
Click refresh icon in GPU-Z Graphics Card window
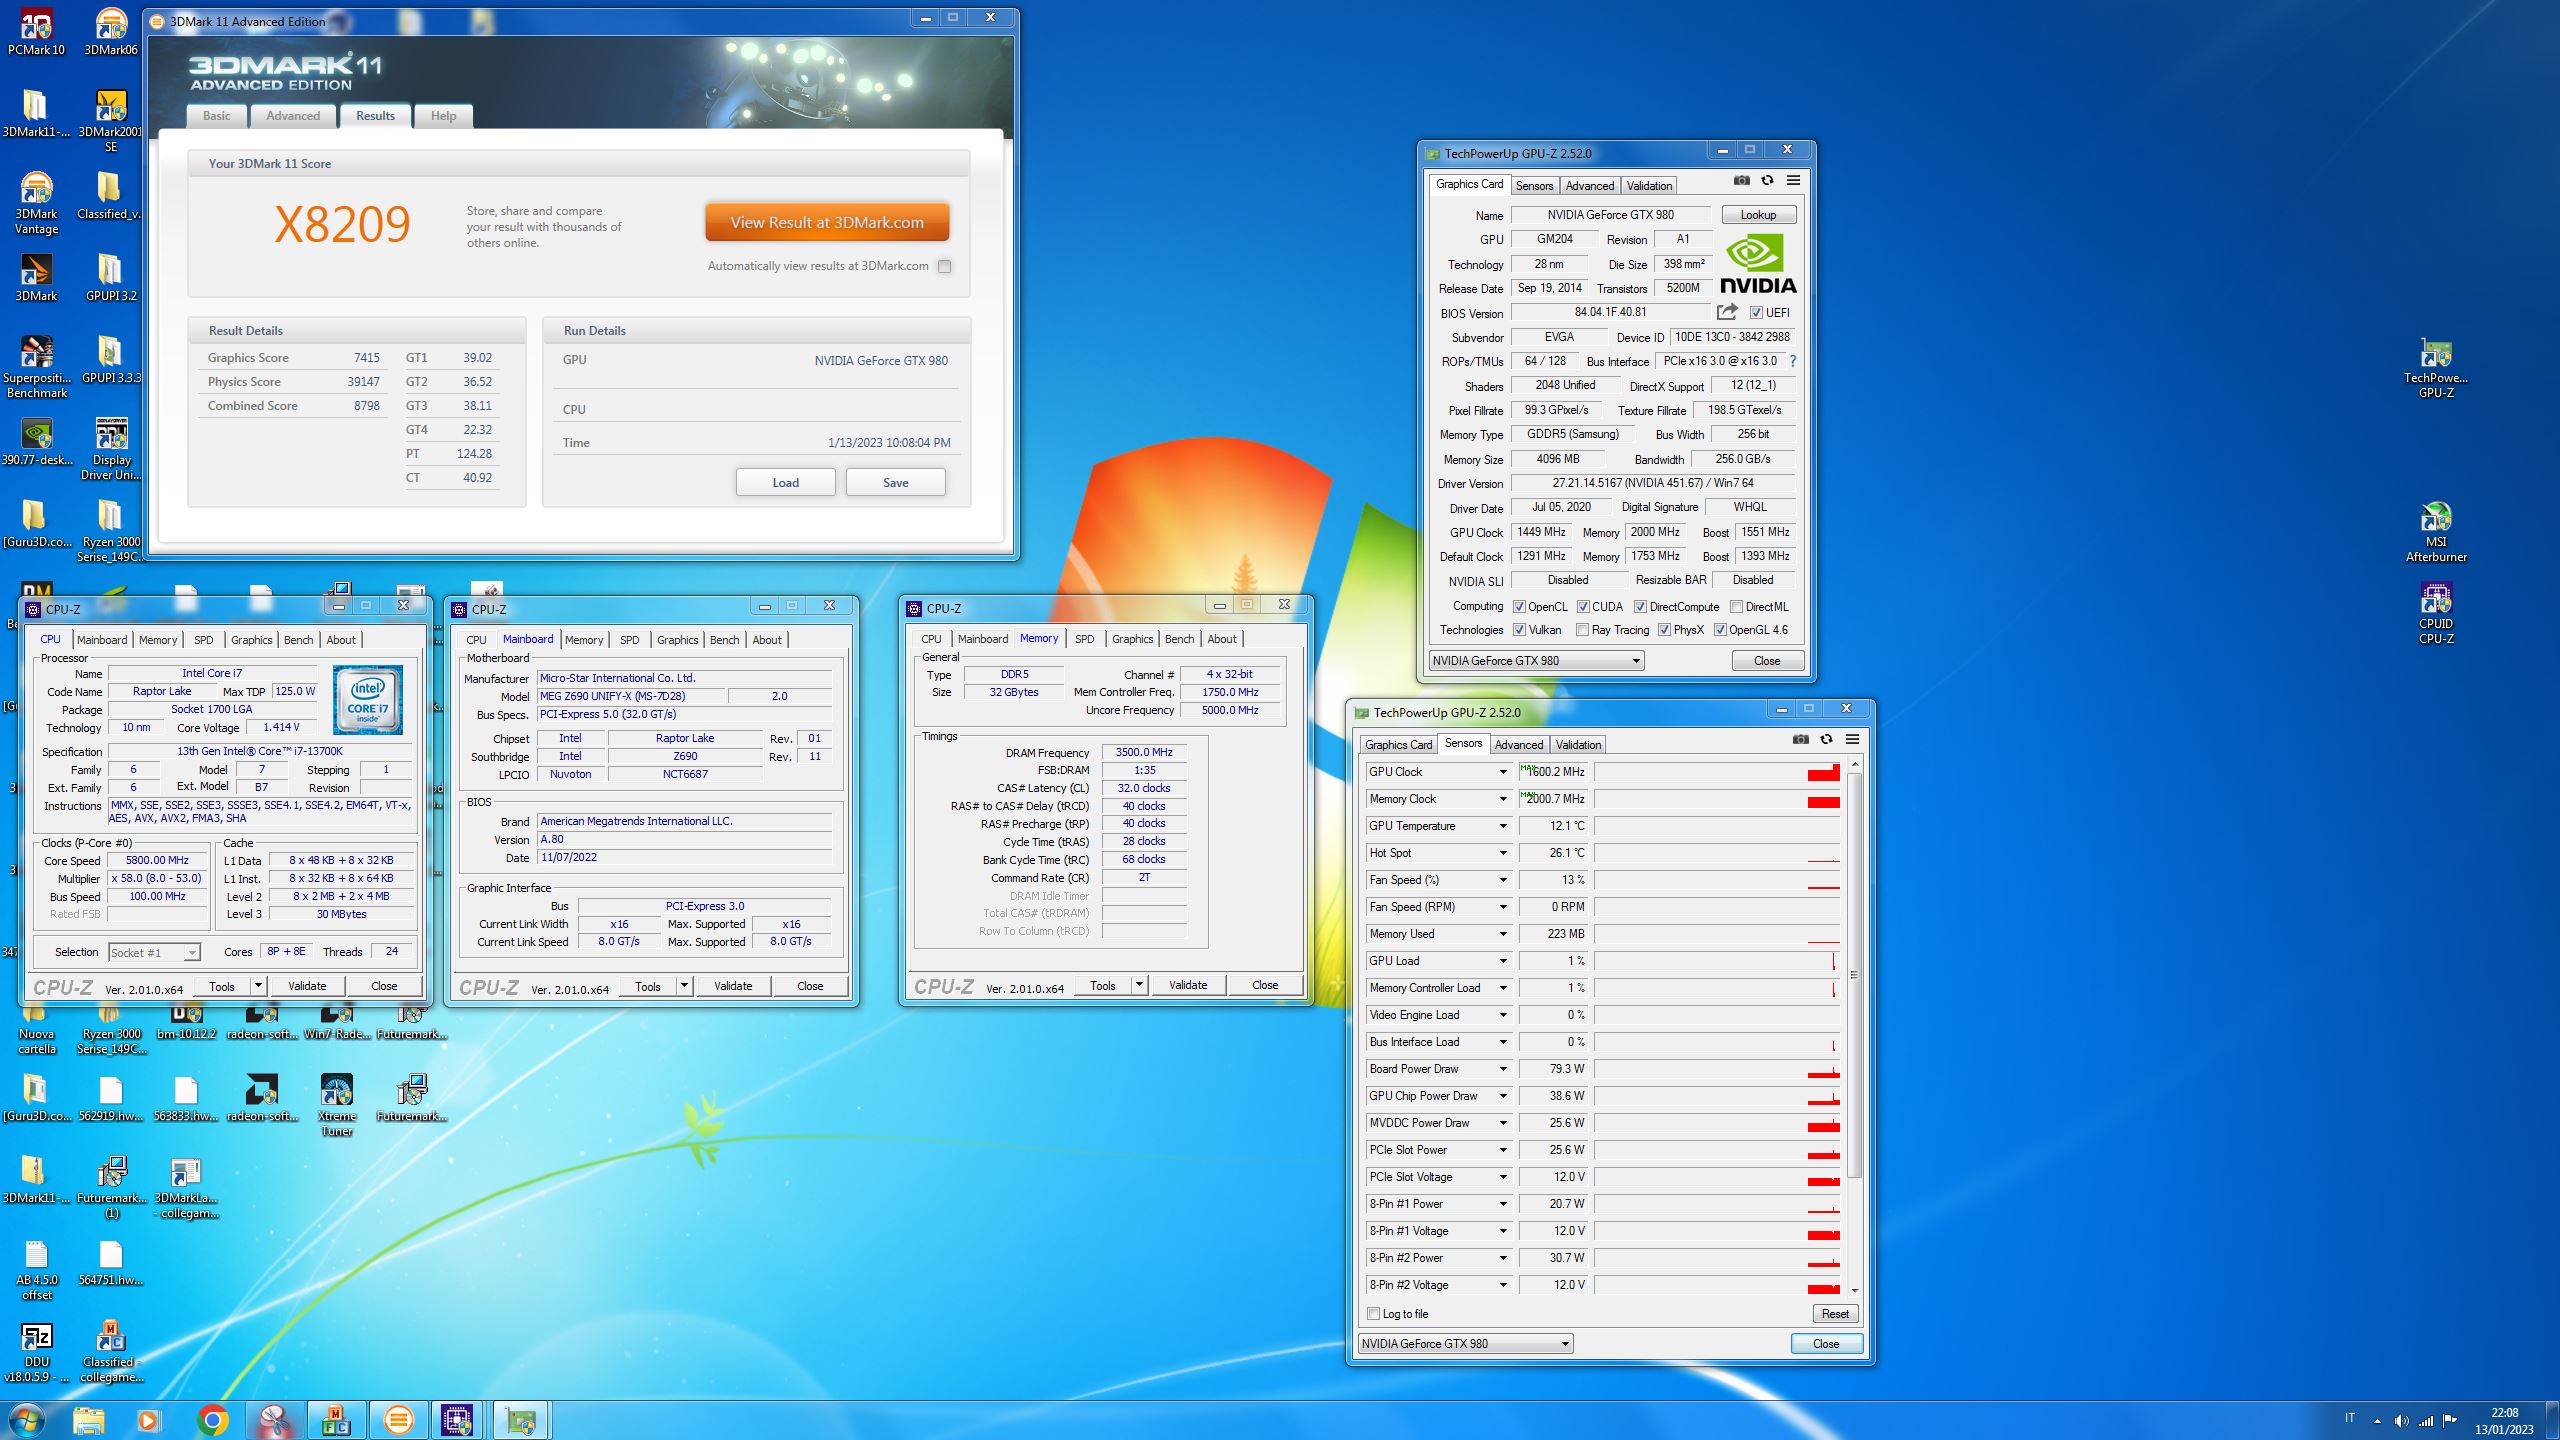[1767, 181]
